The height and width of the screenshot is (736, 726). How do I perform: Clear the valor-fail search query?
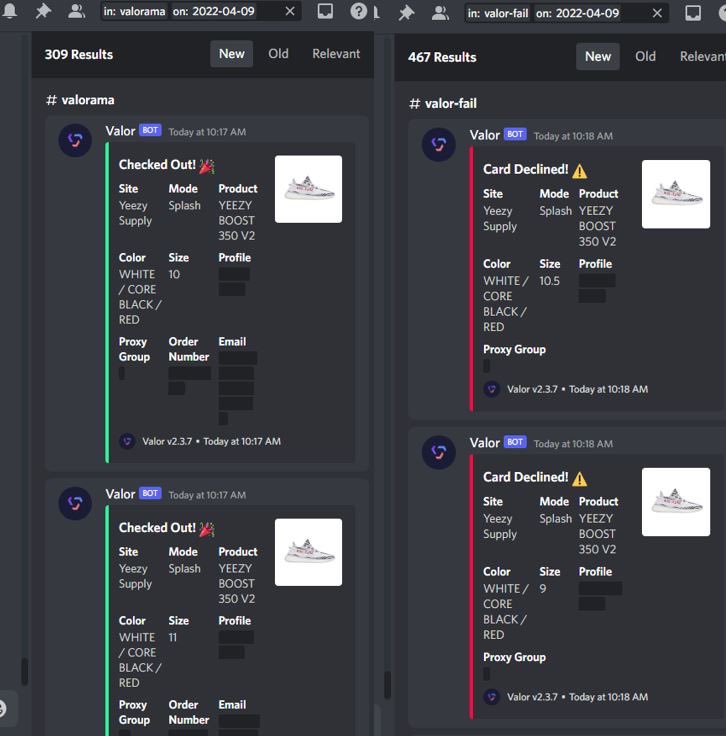657,13
